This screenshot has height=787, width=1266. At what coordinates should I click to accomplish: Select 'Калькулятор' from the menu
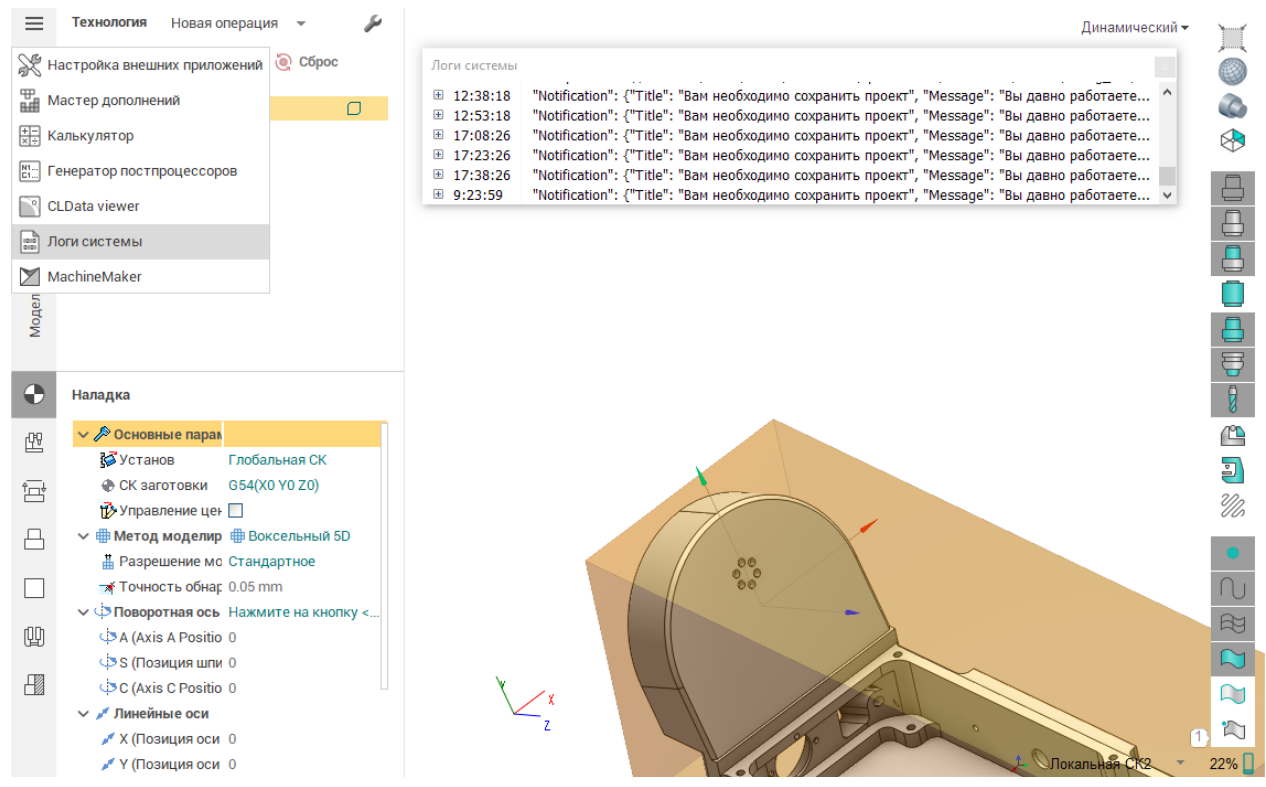point(90,136)
